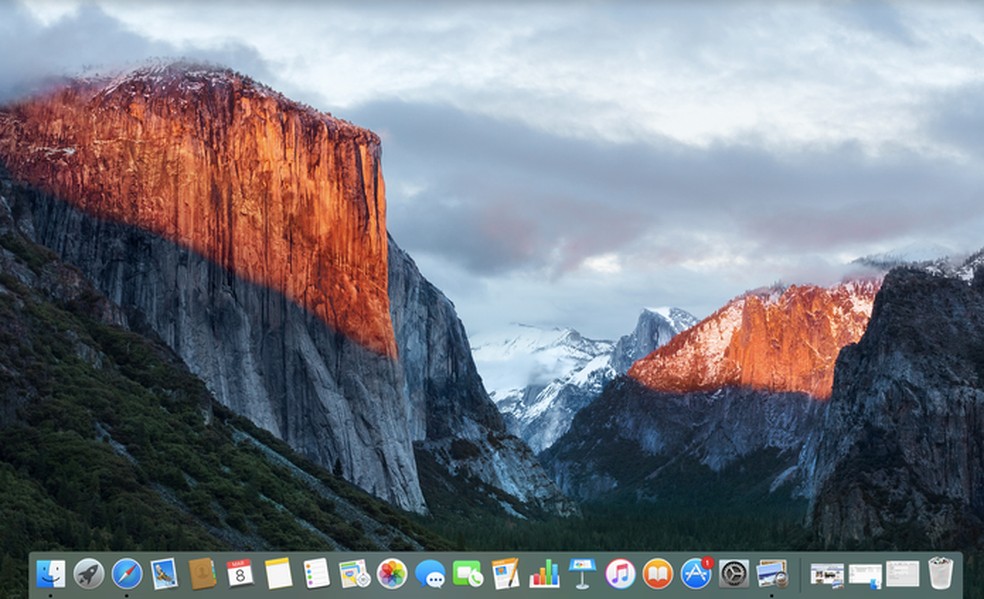Open the brown Contacts book icon
This screenshot has height=599, width=984.
(x=202, y=573)
